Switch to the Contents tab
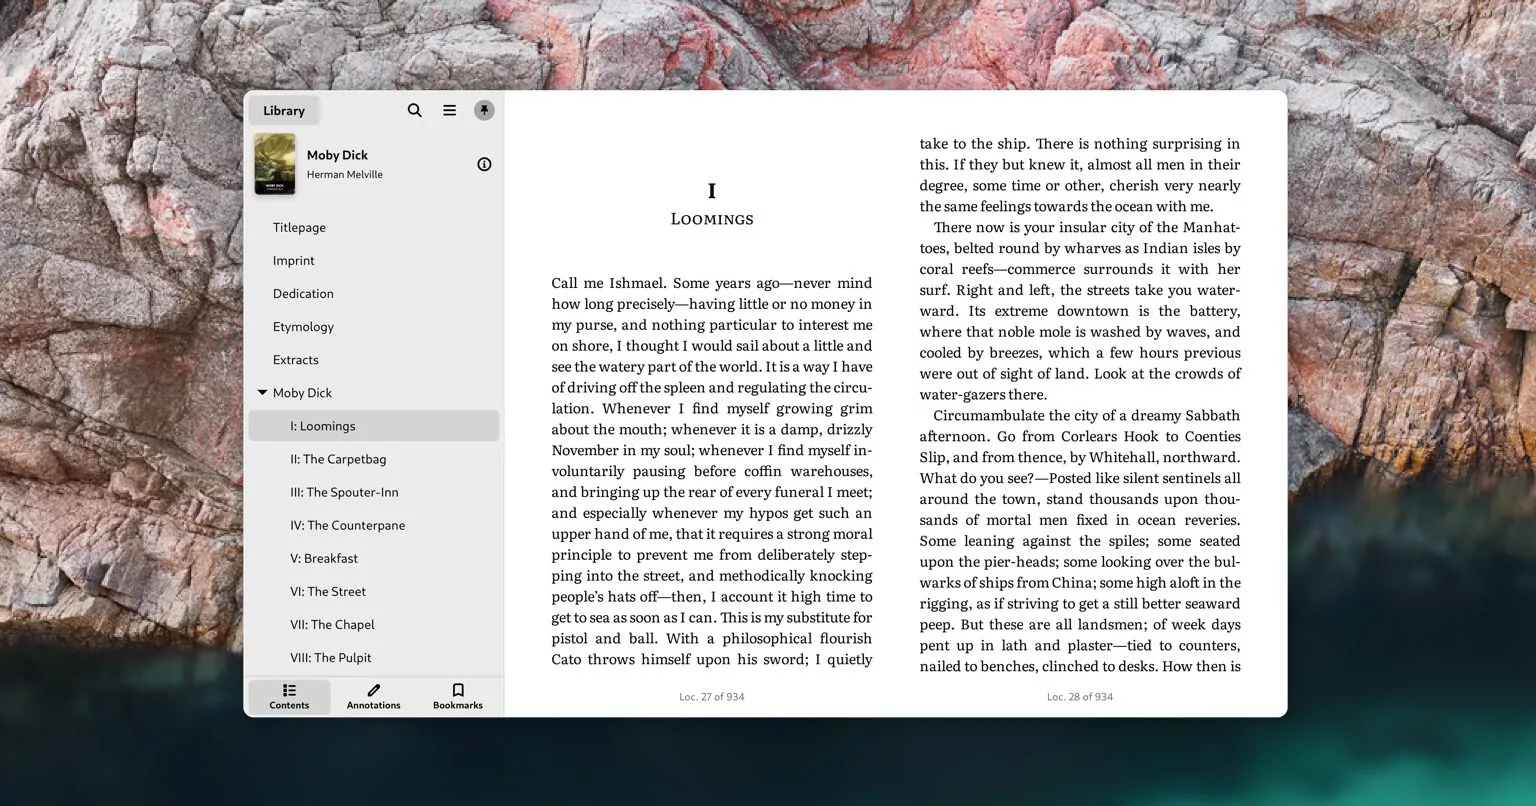 (x=289, y=696)
